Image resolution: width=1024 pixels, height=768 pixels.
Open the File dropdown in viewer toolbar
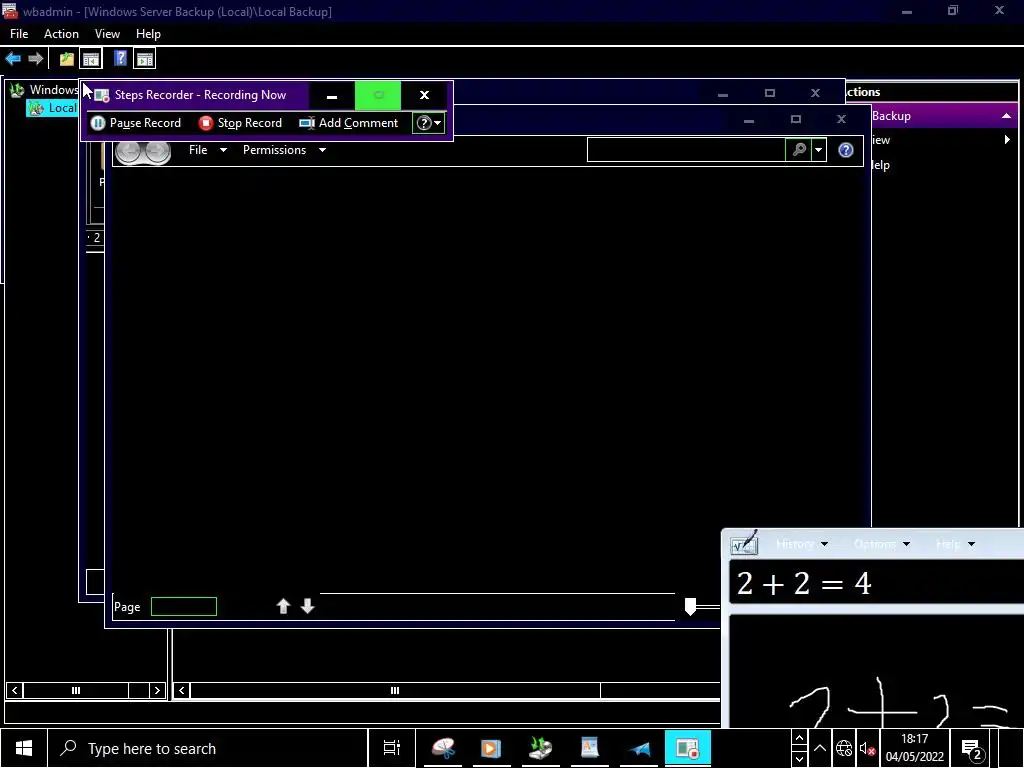pos(208,150)
